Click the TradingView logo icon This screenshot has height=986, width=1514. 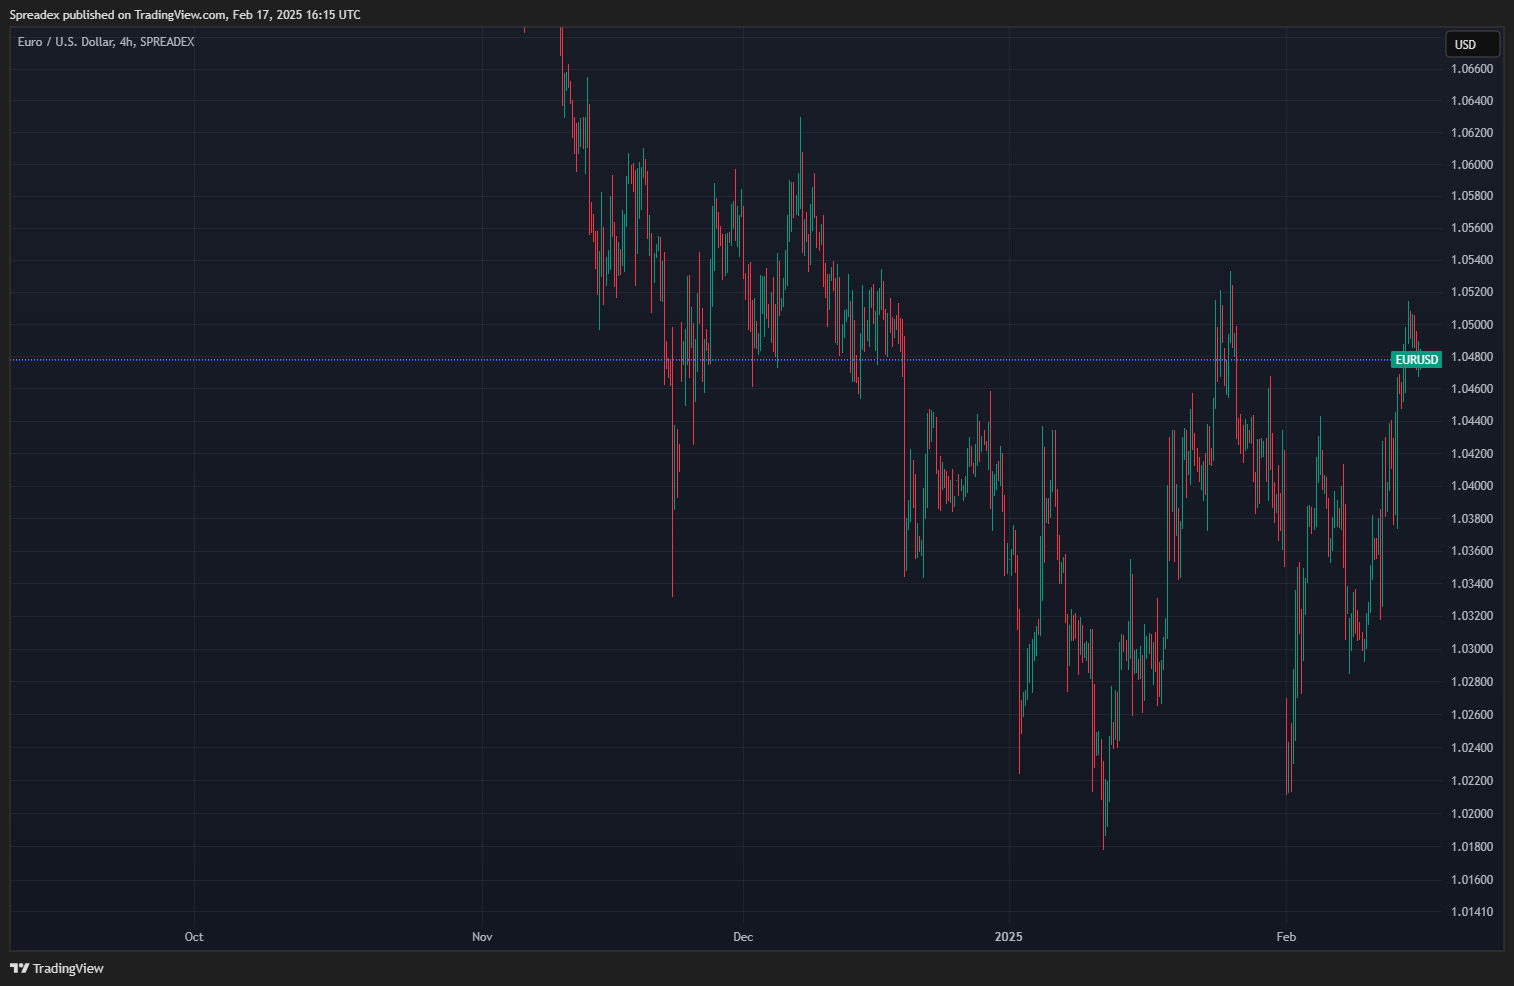click(19, 968)
